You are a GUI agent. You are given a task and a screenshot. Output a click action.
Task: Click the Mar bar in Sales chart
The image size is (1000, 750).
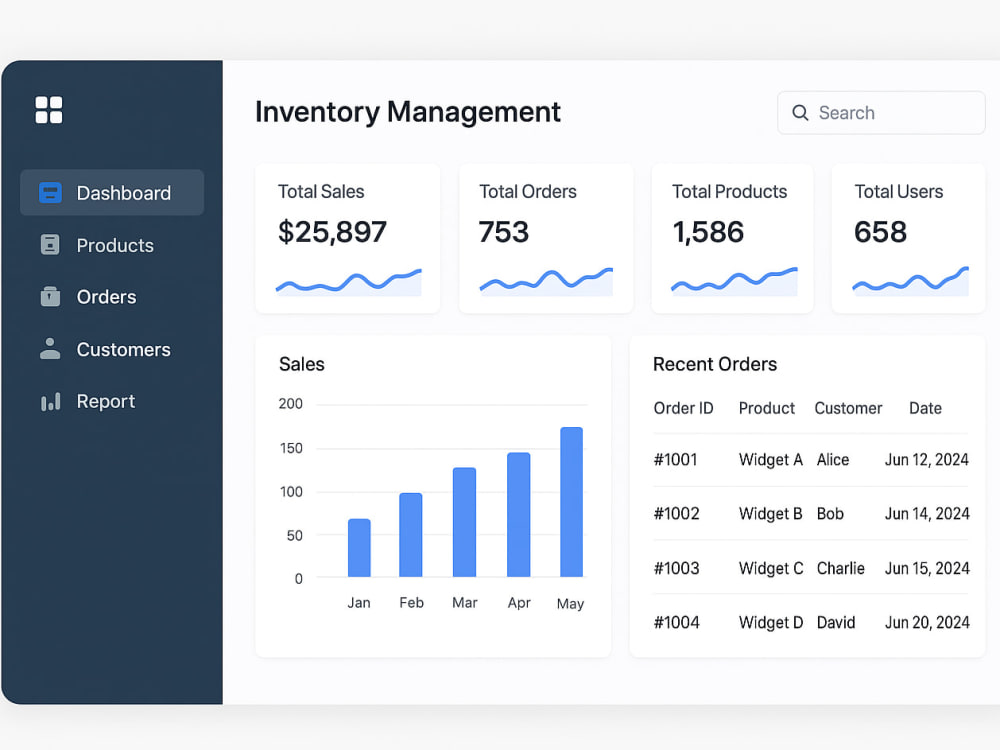[x=464, y=522]
